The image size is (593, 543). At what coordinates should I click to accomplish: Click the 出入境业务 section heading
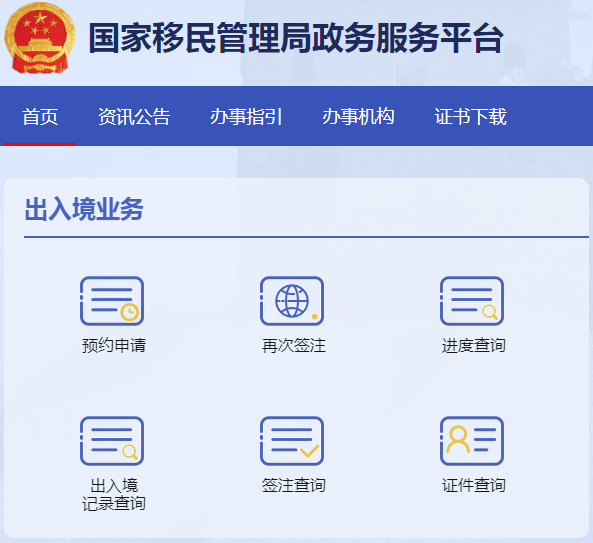[84, 209]
